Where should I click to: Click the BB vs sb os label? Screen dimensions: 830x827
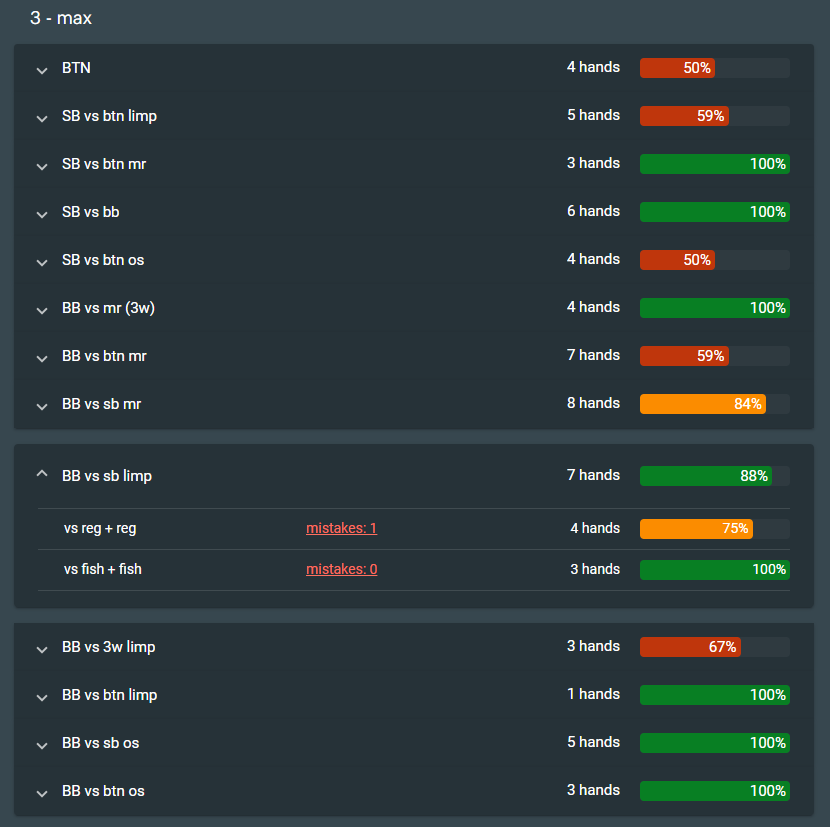(x=100, y=743)
